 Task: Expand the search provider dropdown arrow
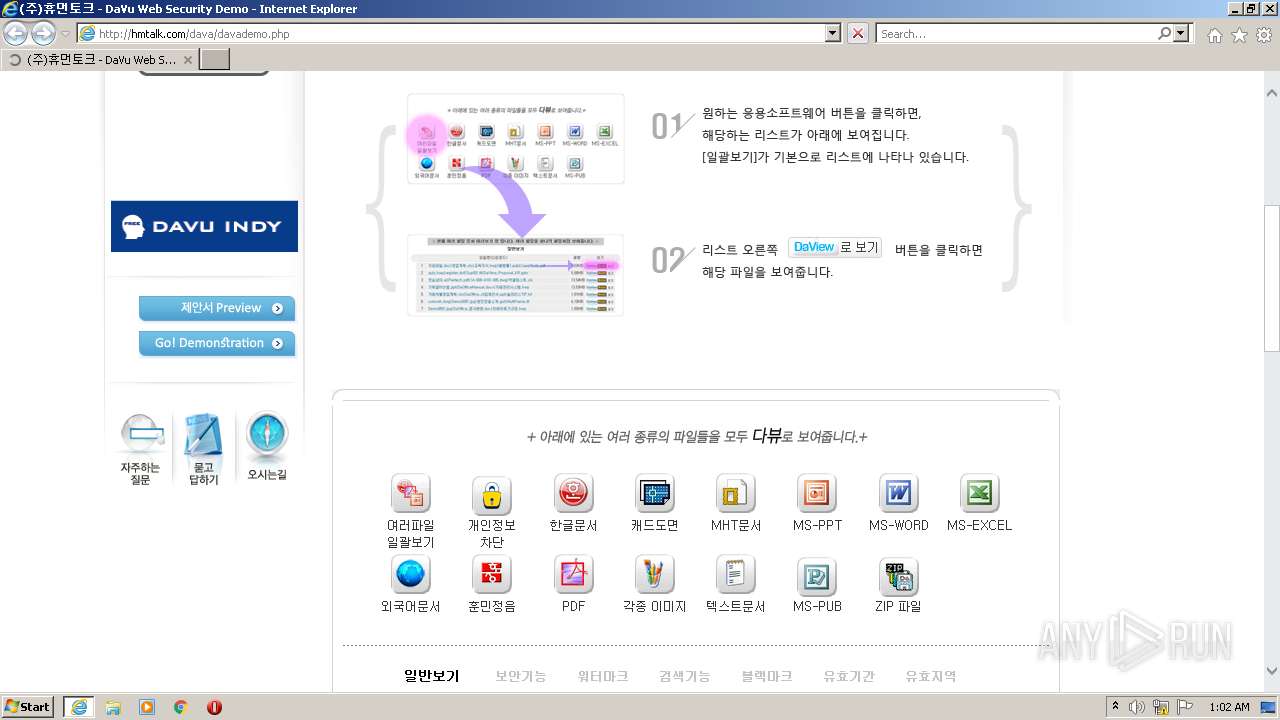[x=1182, y=33]
